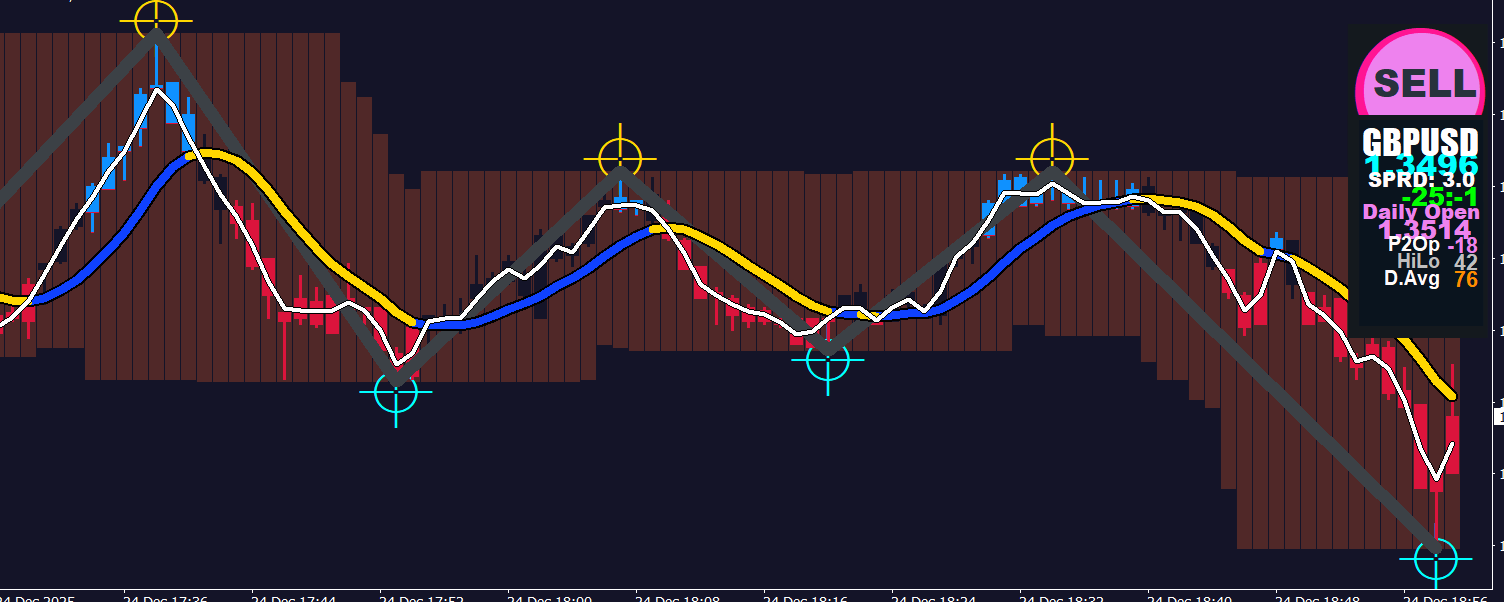The width and height of the screenshot is (1504, 602).
Task: Click the last red candle at the chart's right edge
Action: [x=1452, y=444]
